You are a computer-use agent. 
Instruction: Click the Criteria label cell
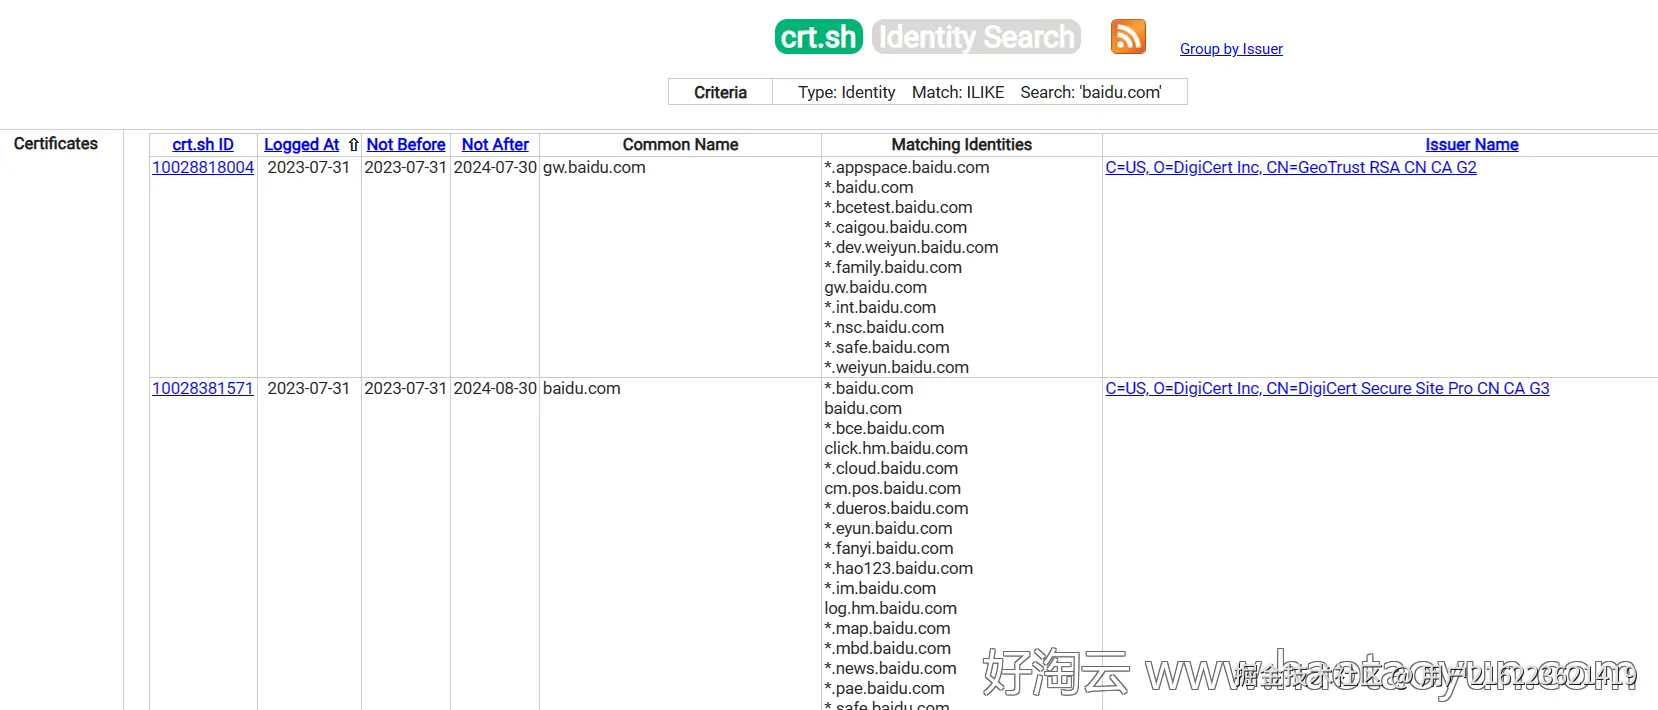(x=720, y=92)
